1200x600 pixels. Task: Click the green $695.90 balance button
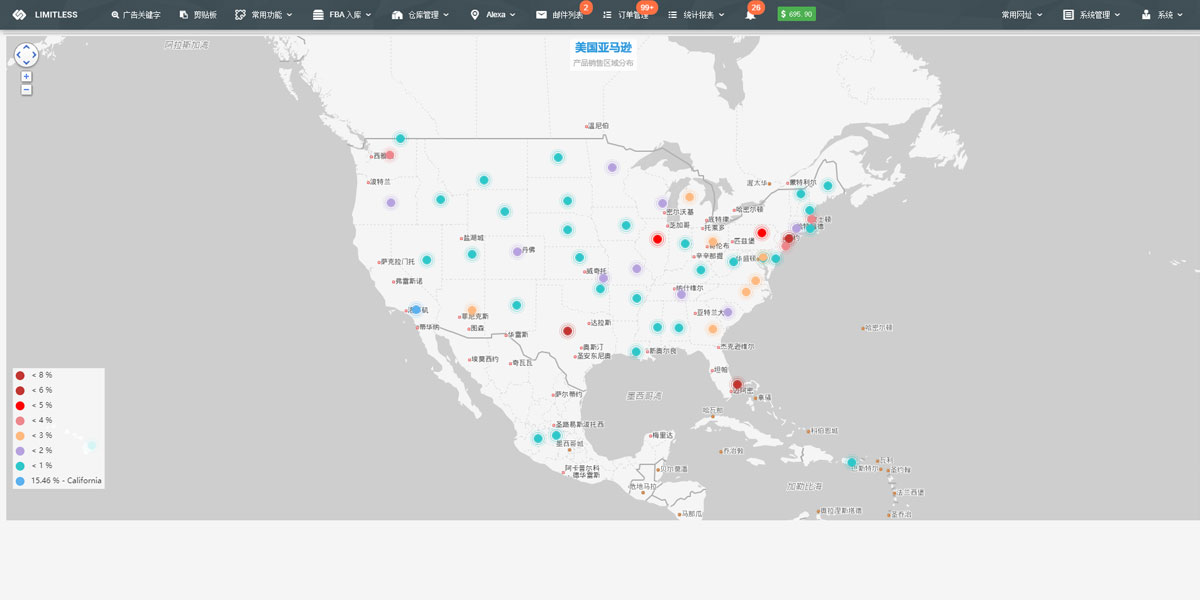point(796,15)
